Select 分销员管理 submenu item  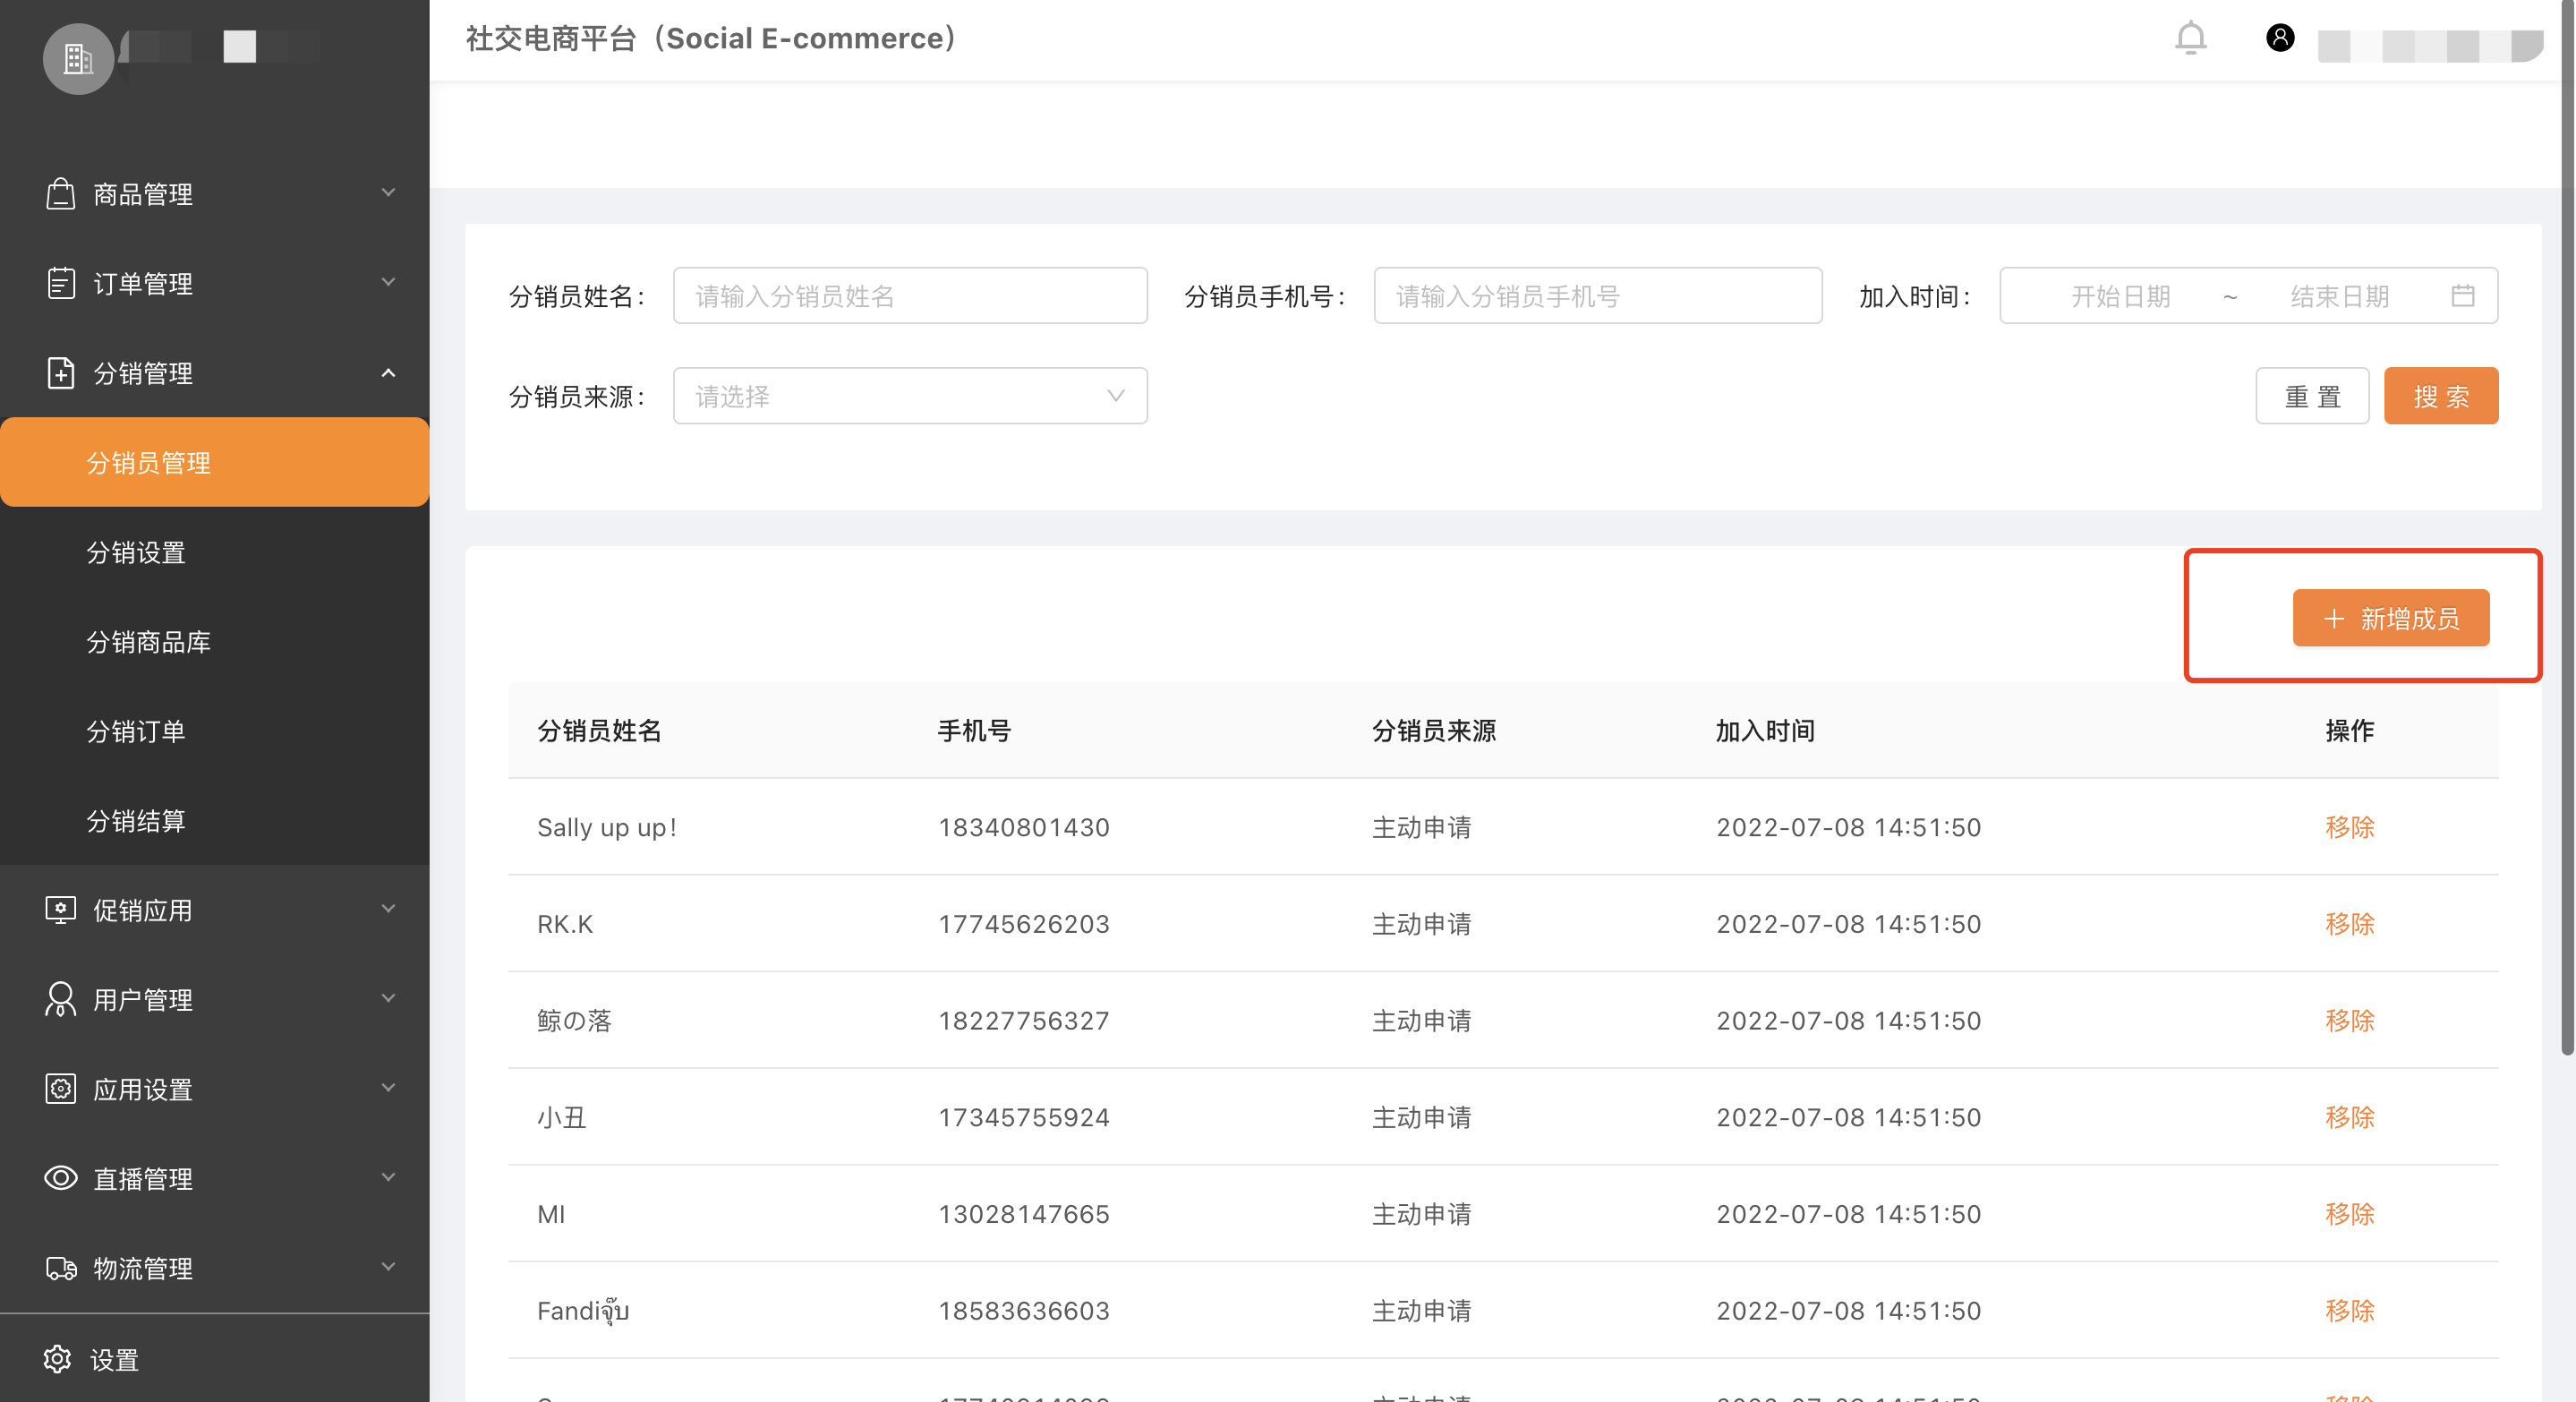click(x=215, y=462)
